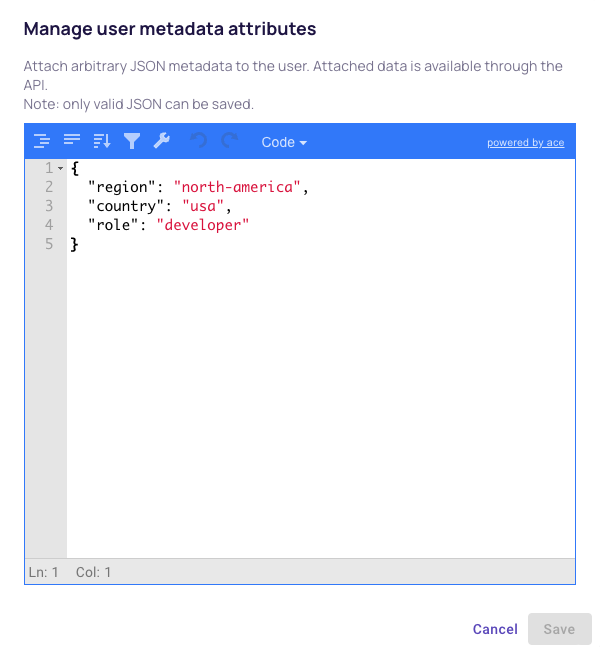The image size is (600, 653).
Task: Click the closing brace on line 5
Action: coord(75,244)
